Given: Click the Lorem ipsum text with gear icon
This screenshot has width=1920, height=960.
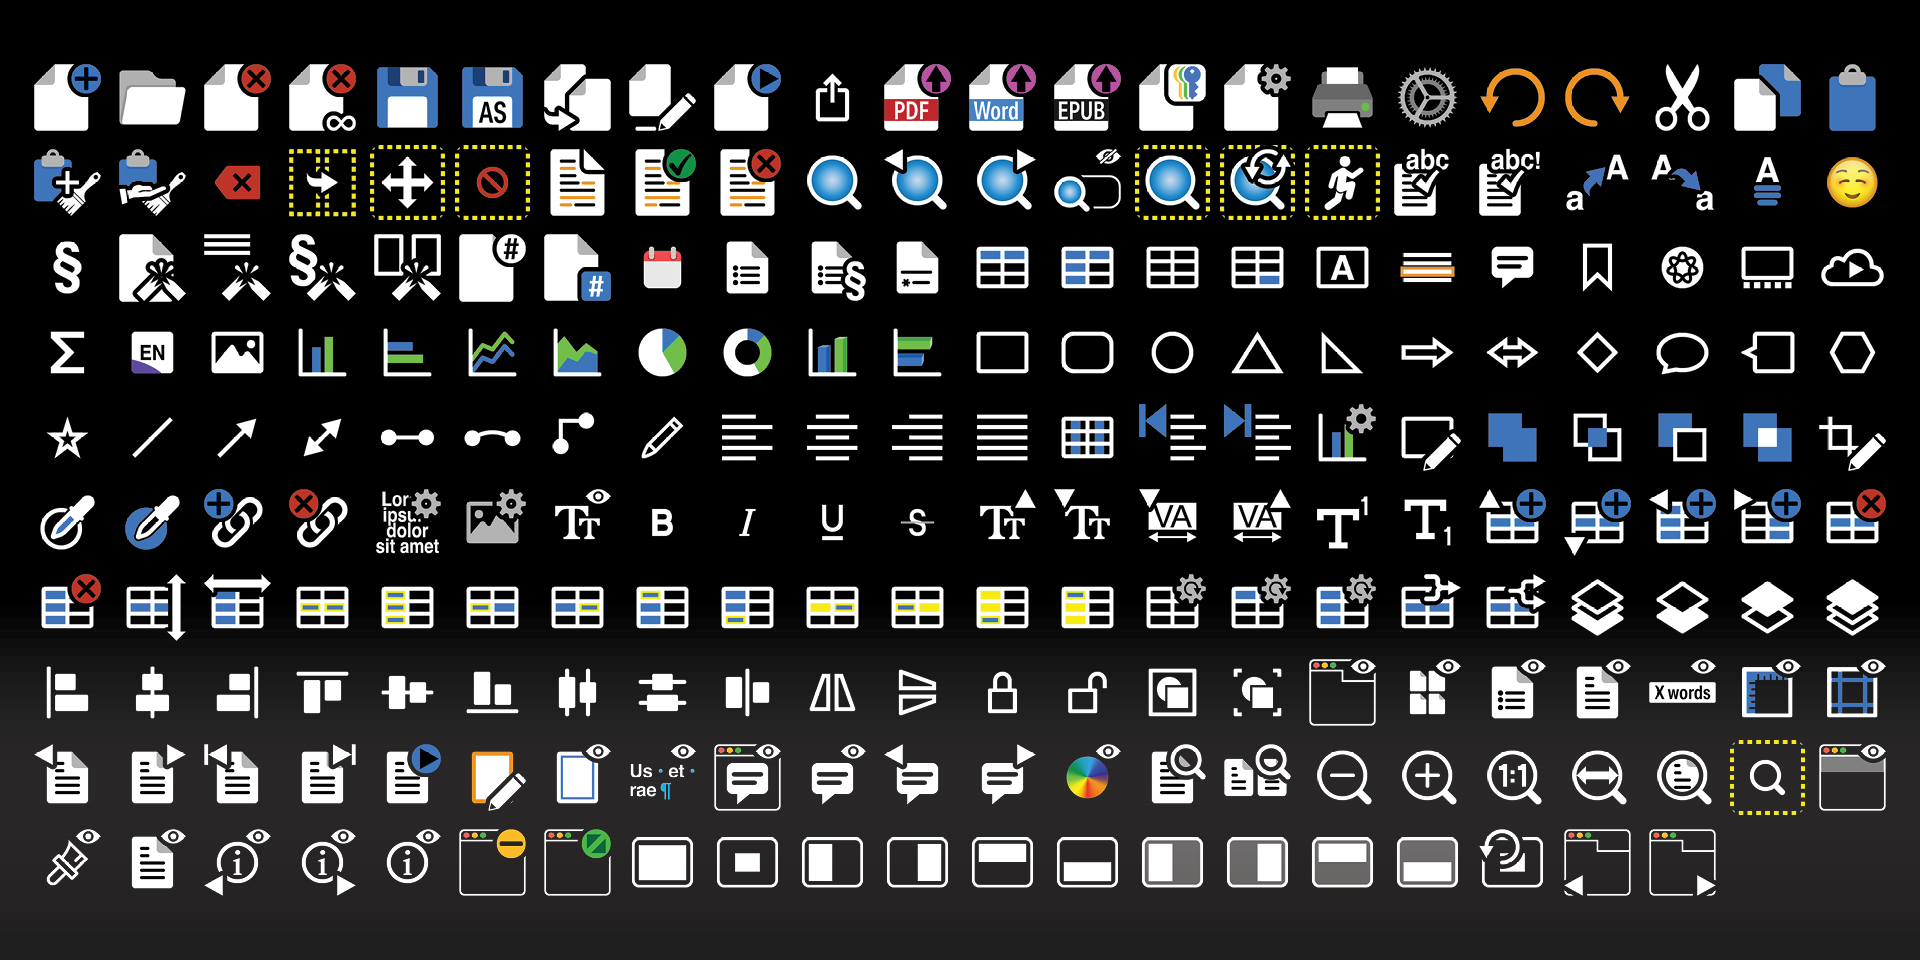Looking at the screenshot, I should click(407, 522).
